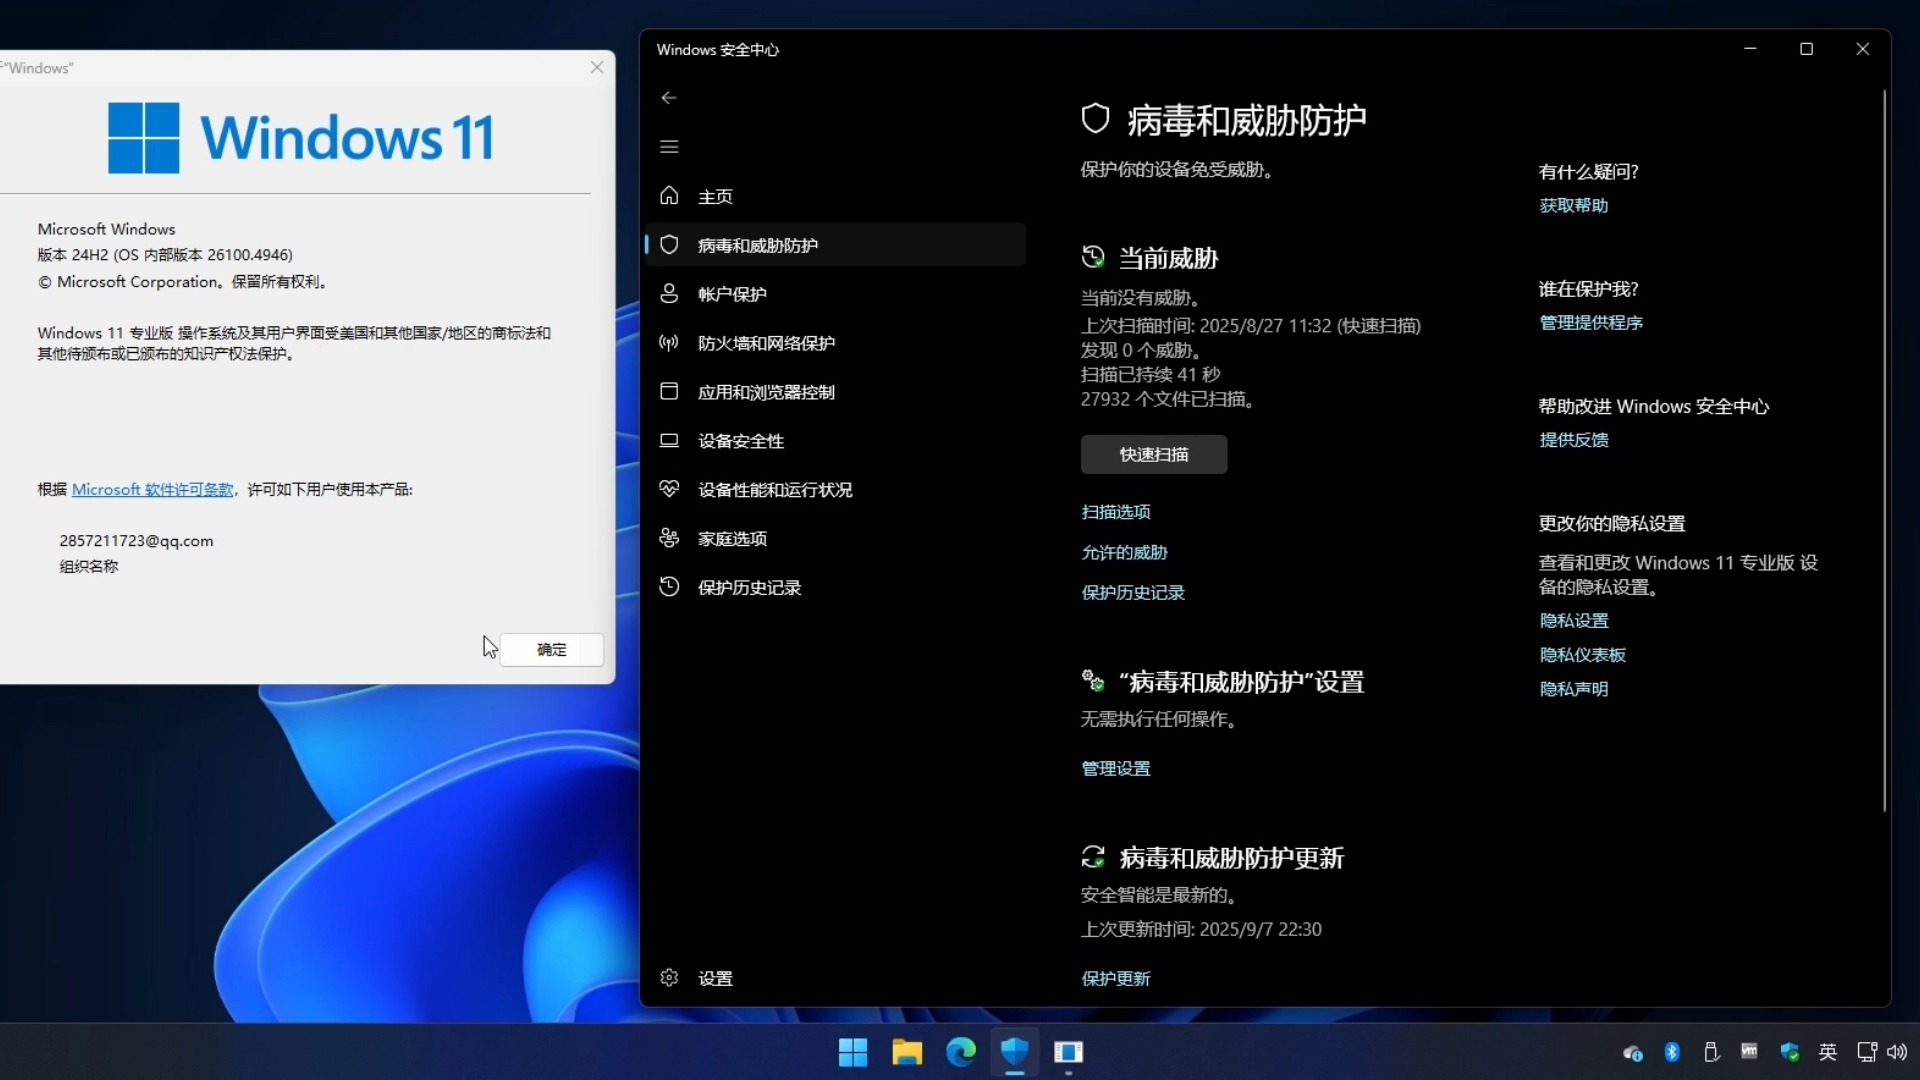Open 设置 at the sidebar bottom
This screenshot has height=1080, width=1920.
tap(835, 978)
